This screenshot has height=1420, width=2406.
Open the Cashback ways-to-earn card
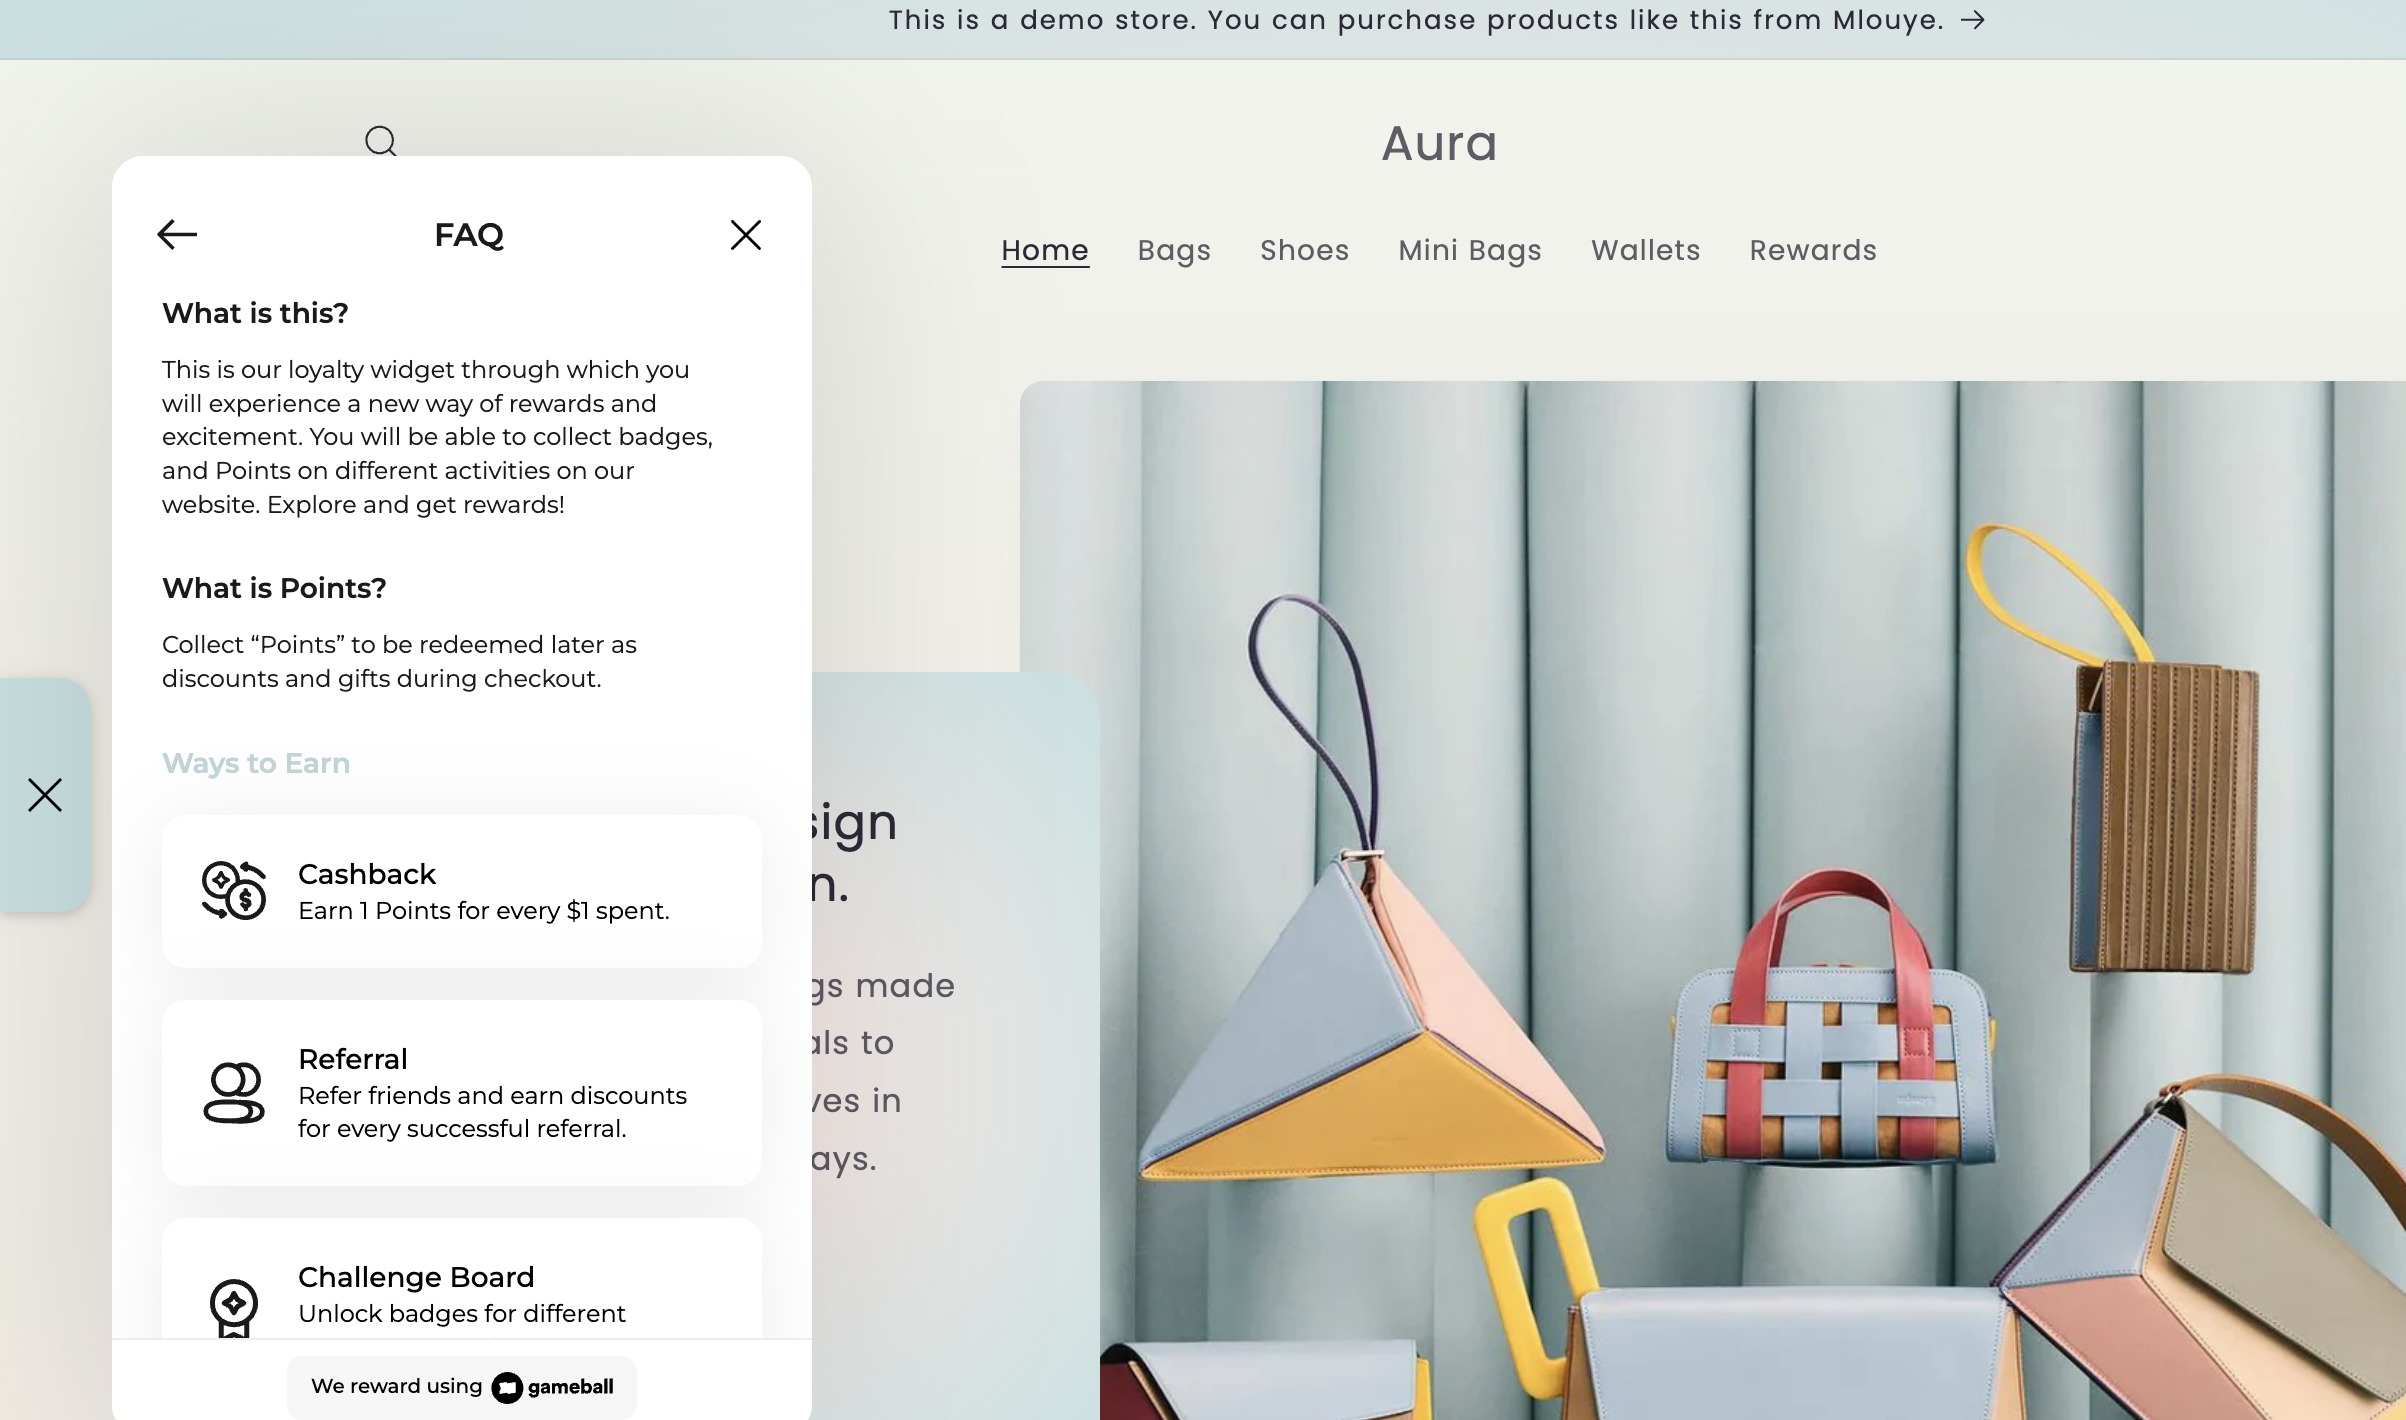click(462, 891)
